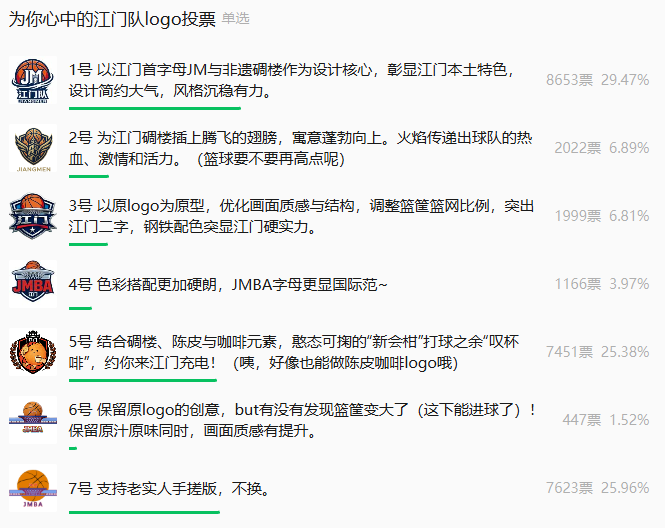Image resolution: width=665 pixels, height=528 pixels.
Task: Click the 为你心中的江门队logo投票 poll title
Action: click(112, 19)
